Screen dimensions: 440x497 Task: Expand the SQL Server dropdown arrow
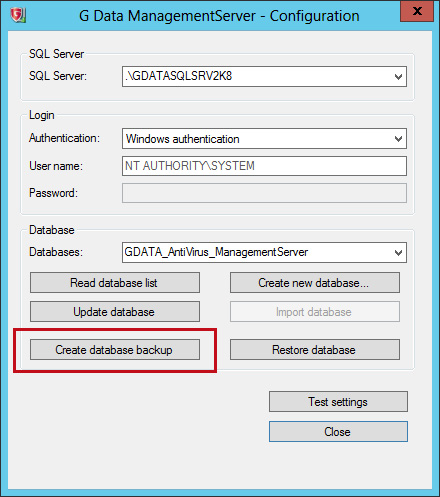pyautogui.click(x=398, y=77)
